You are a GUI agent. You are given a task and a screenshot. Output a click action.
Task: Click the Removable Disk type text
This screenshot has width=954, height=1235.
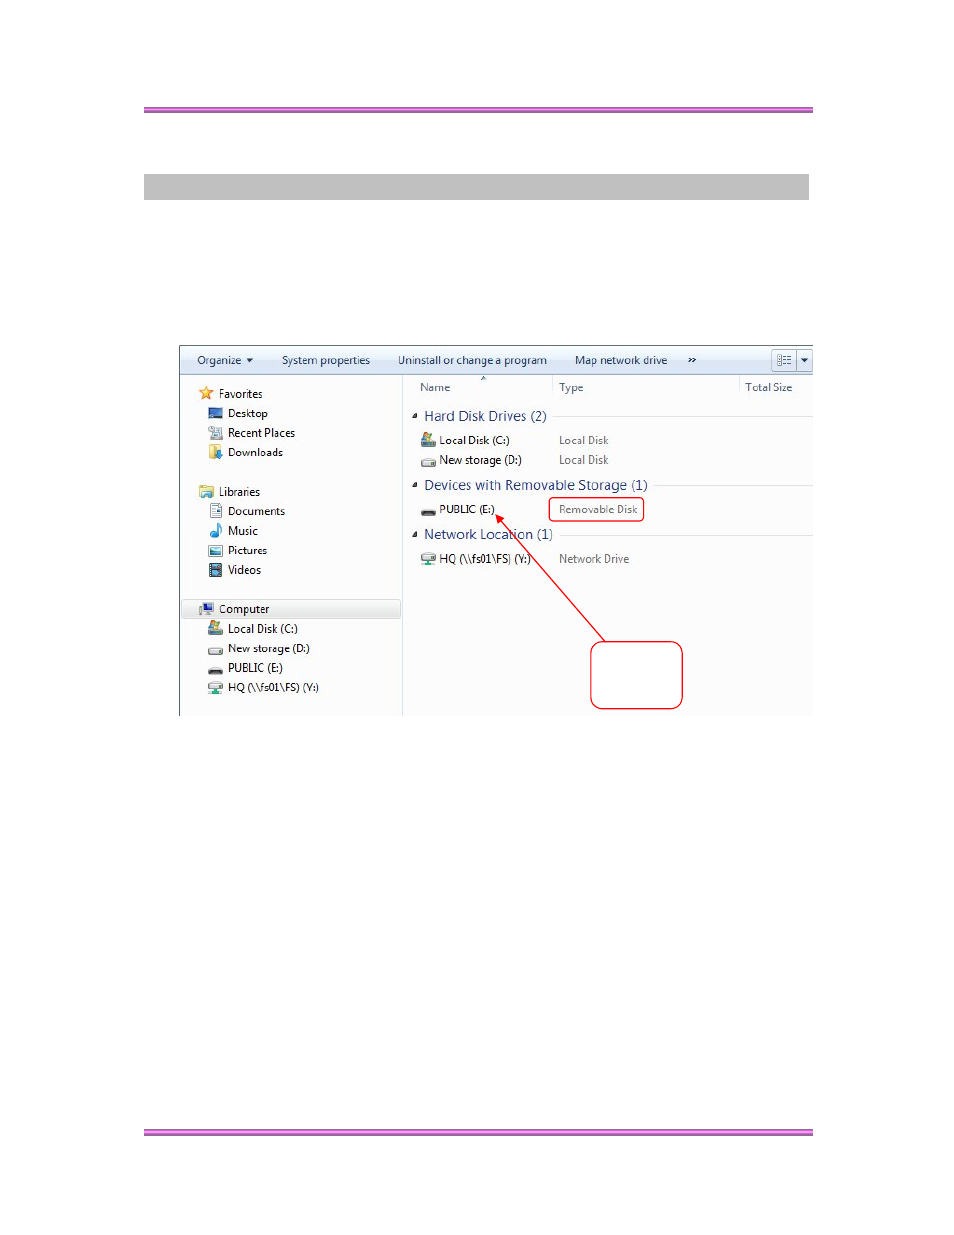598,510
